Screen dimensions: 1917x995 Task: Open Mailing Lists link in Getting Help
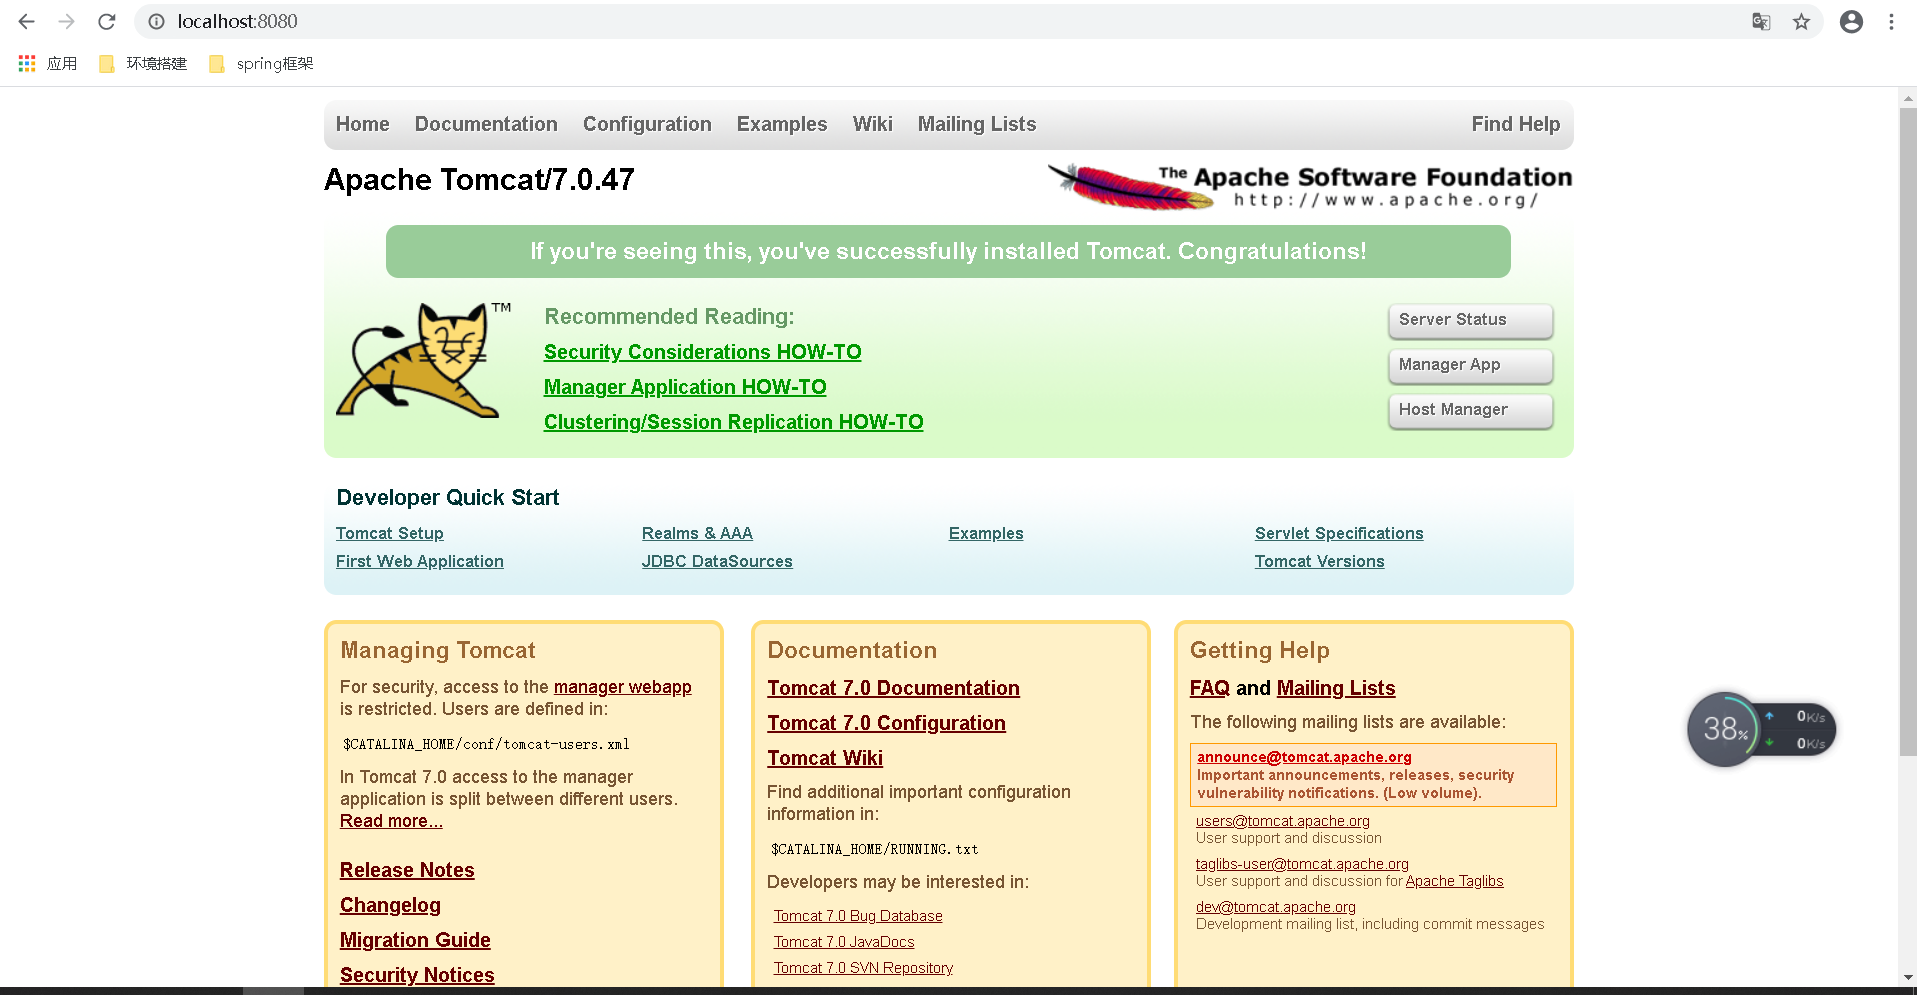tap(1336, 688)
